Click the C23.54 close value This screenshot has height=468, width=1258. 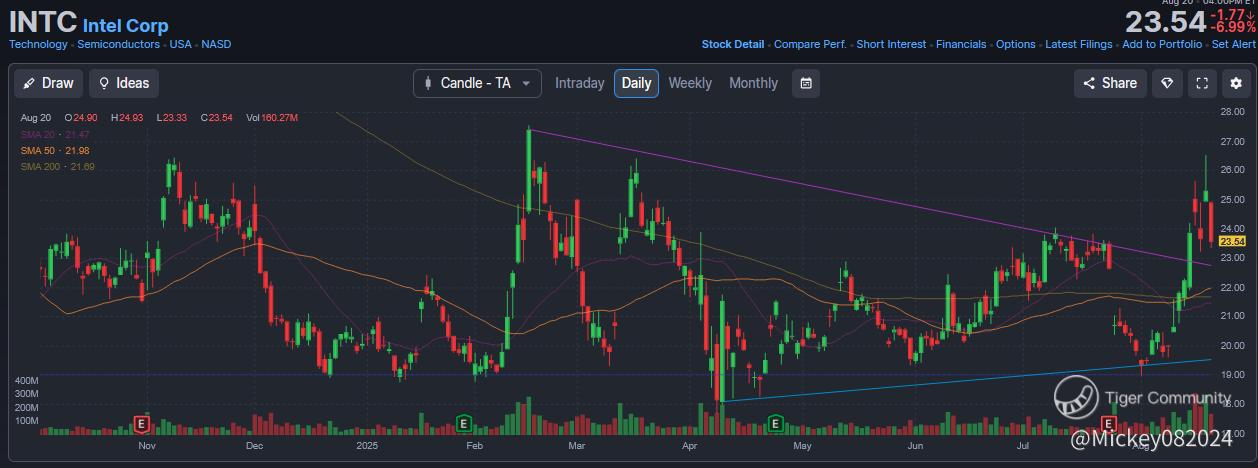(216, 118)
